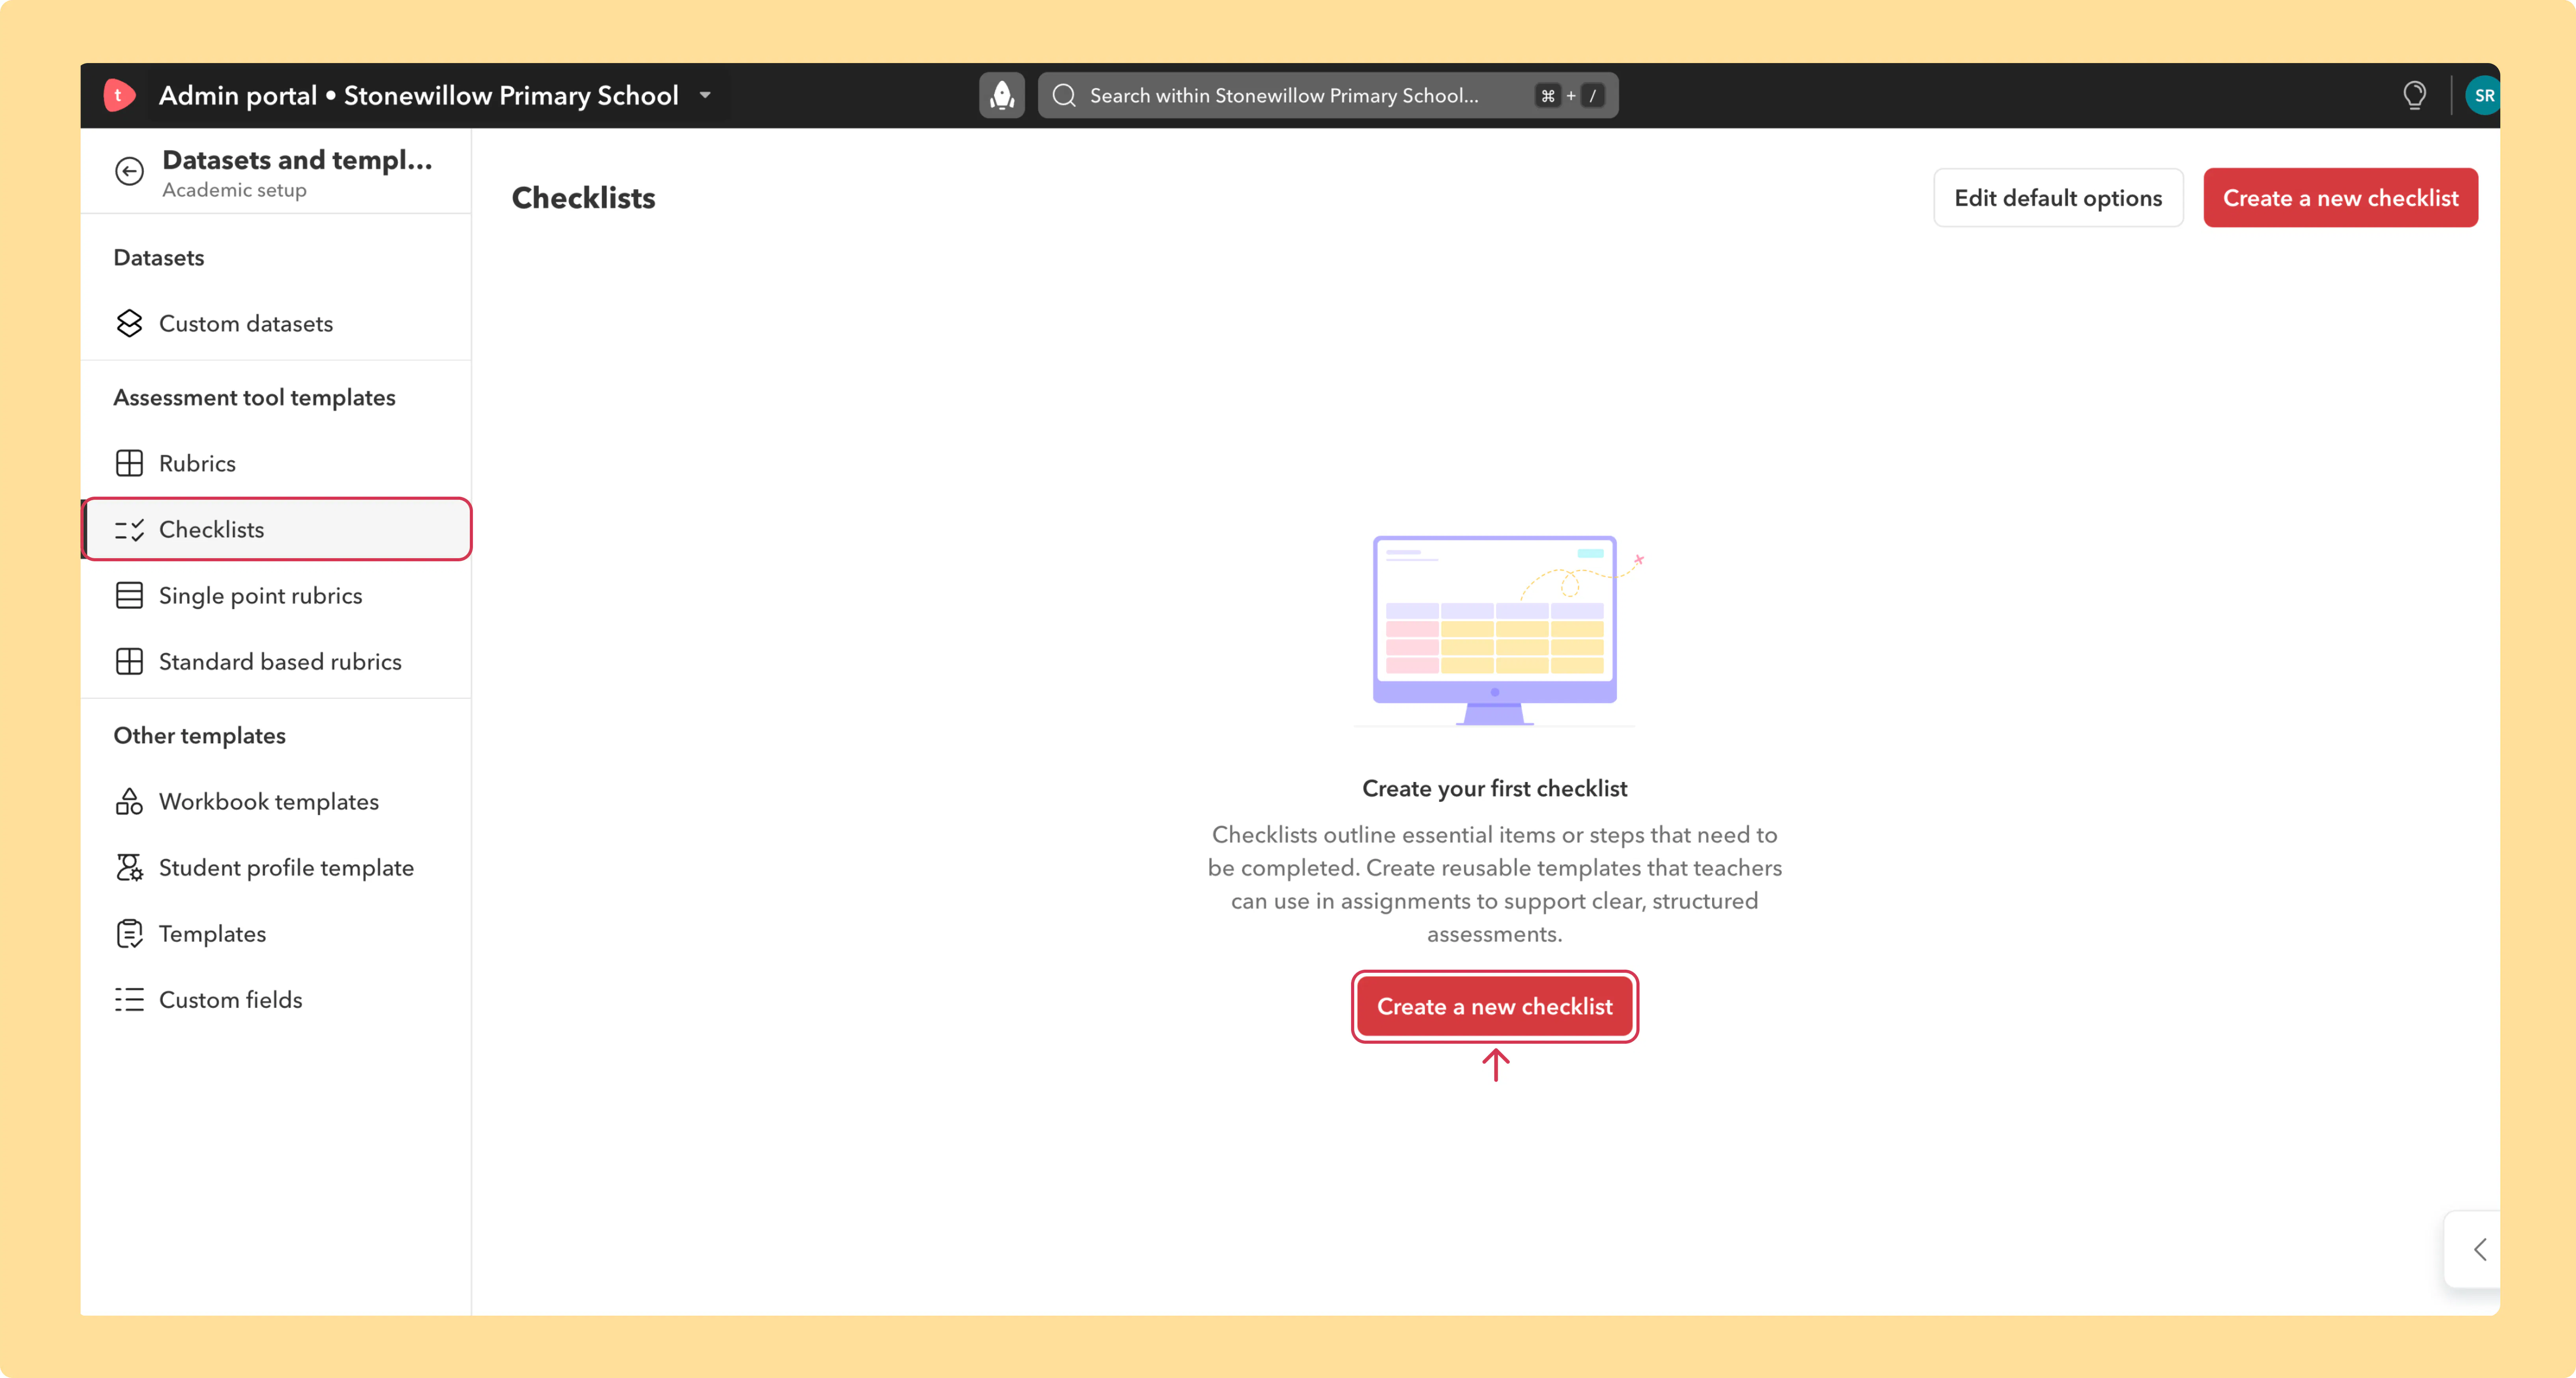
Task: Click the Rubrics grid icon
Action: pyautogui.click(x=129, y=463)
